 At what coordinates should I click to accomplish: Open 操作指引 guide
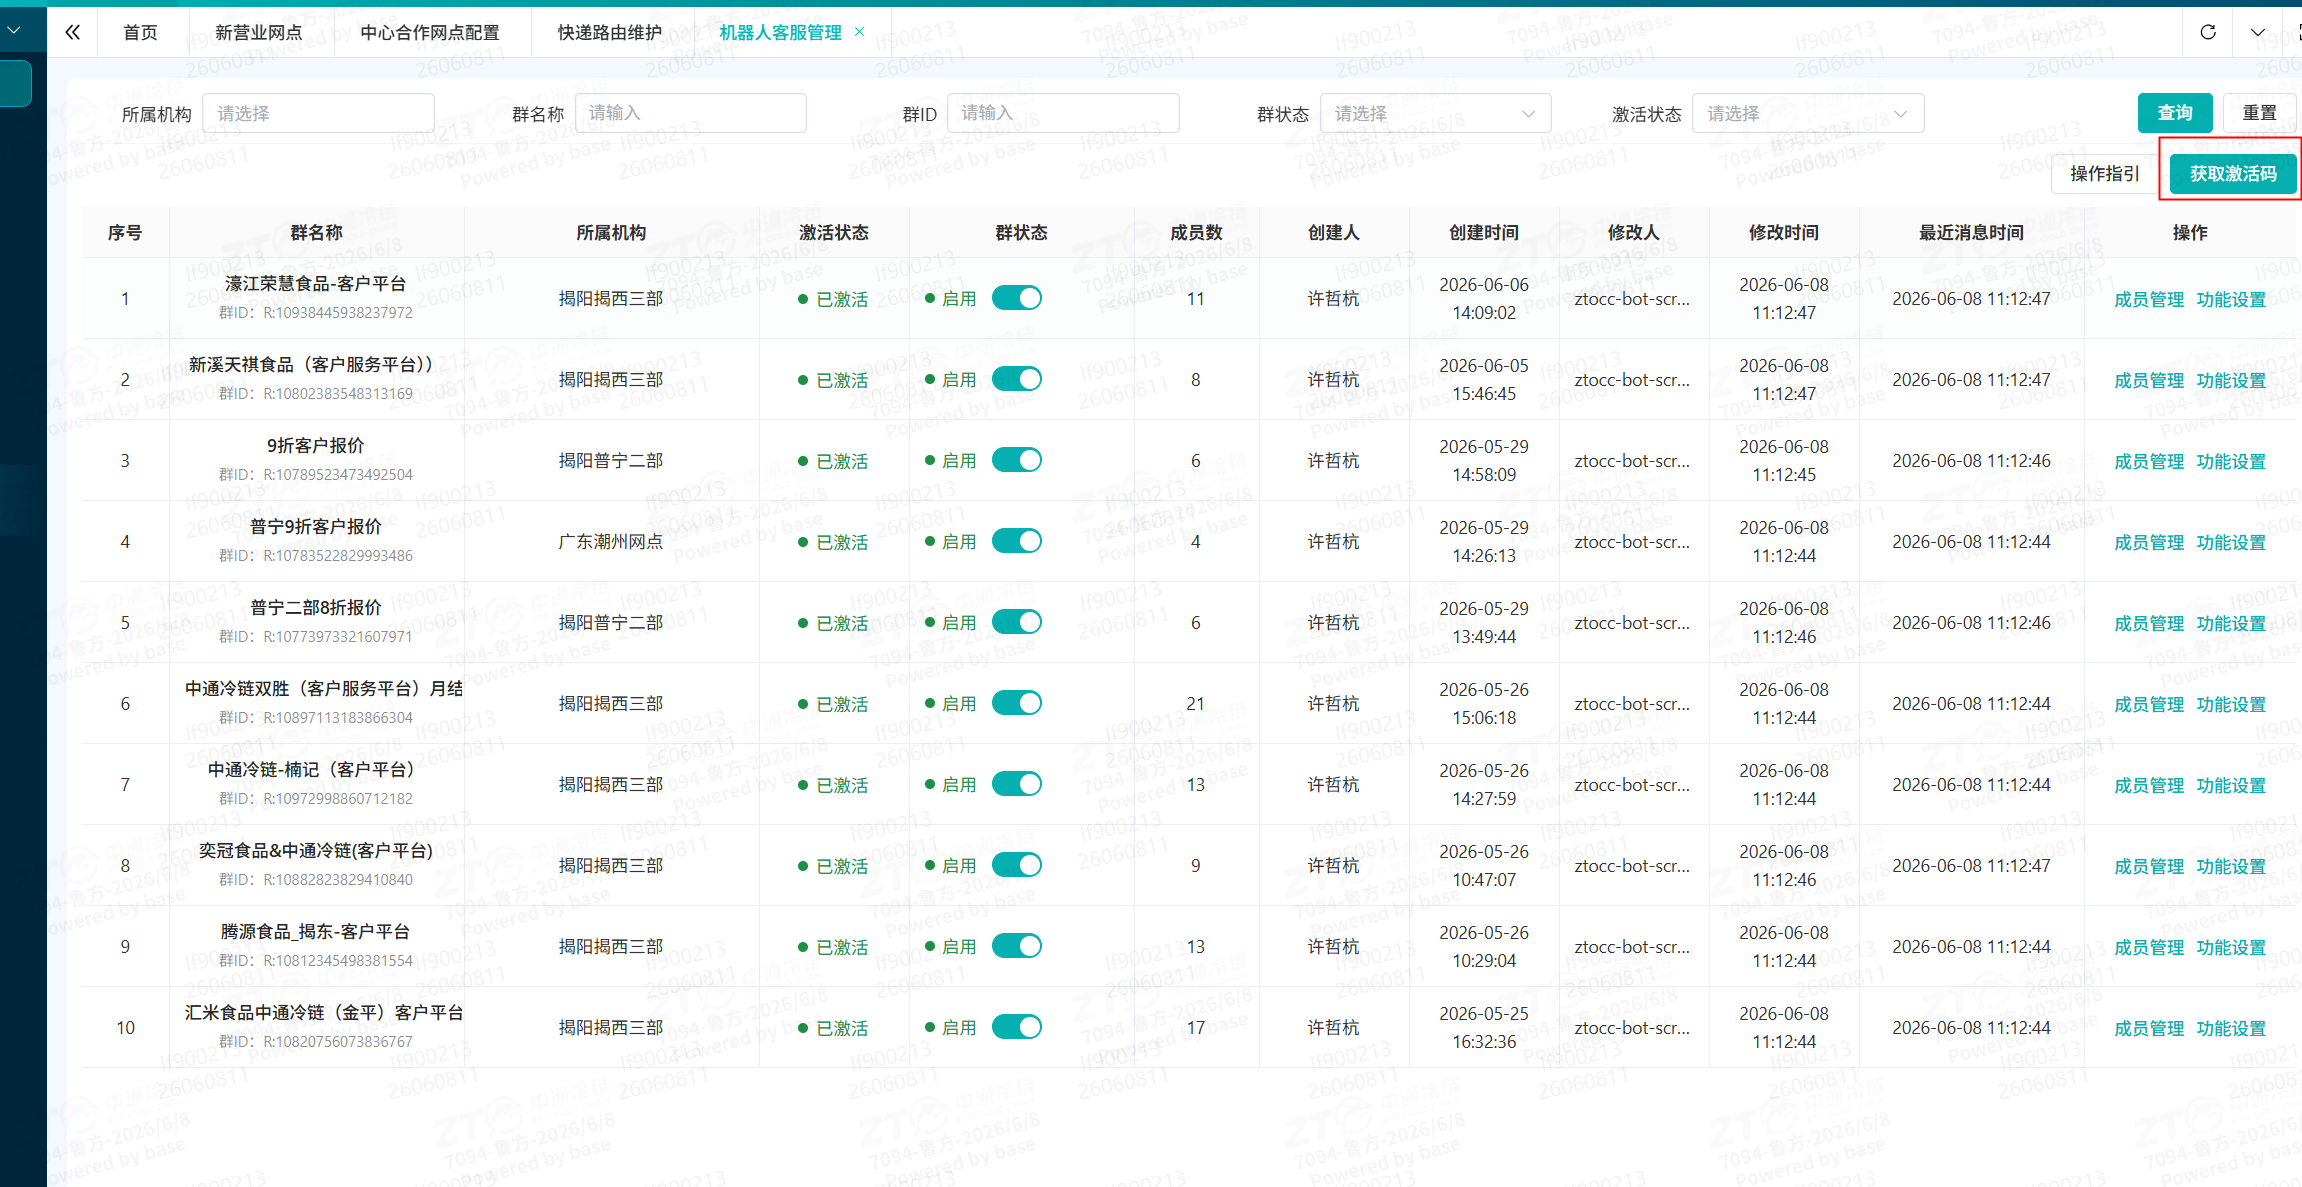point(2104,174)
